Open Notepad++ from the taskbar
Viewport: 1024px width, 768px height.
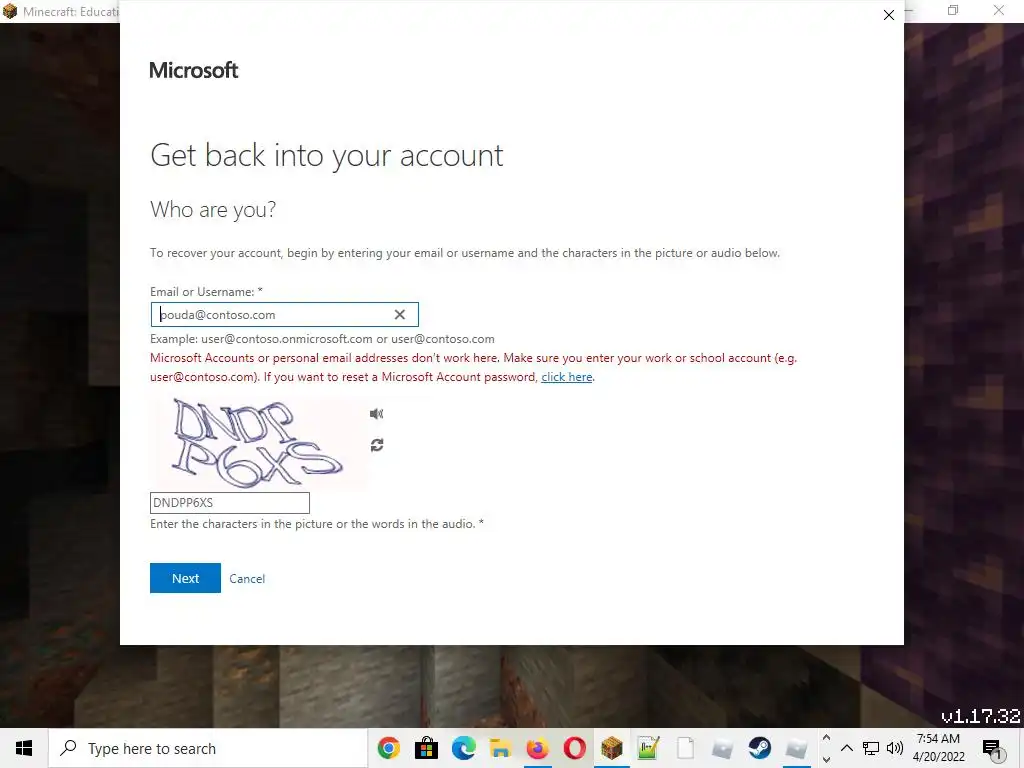click(648, 748)
